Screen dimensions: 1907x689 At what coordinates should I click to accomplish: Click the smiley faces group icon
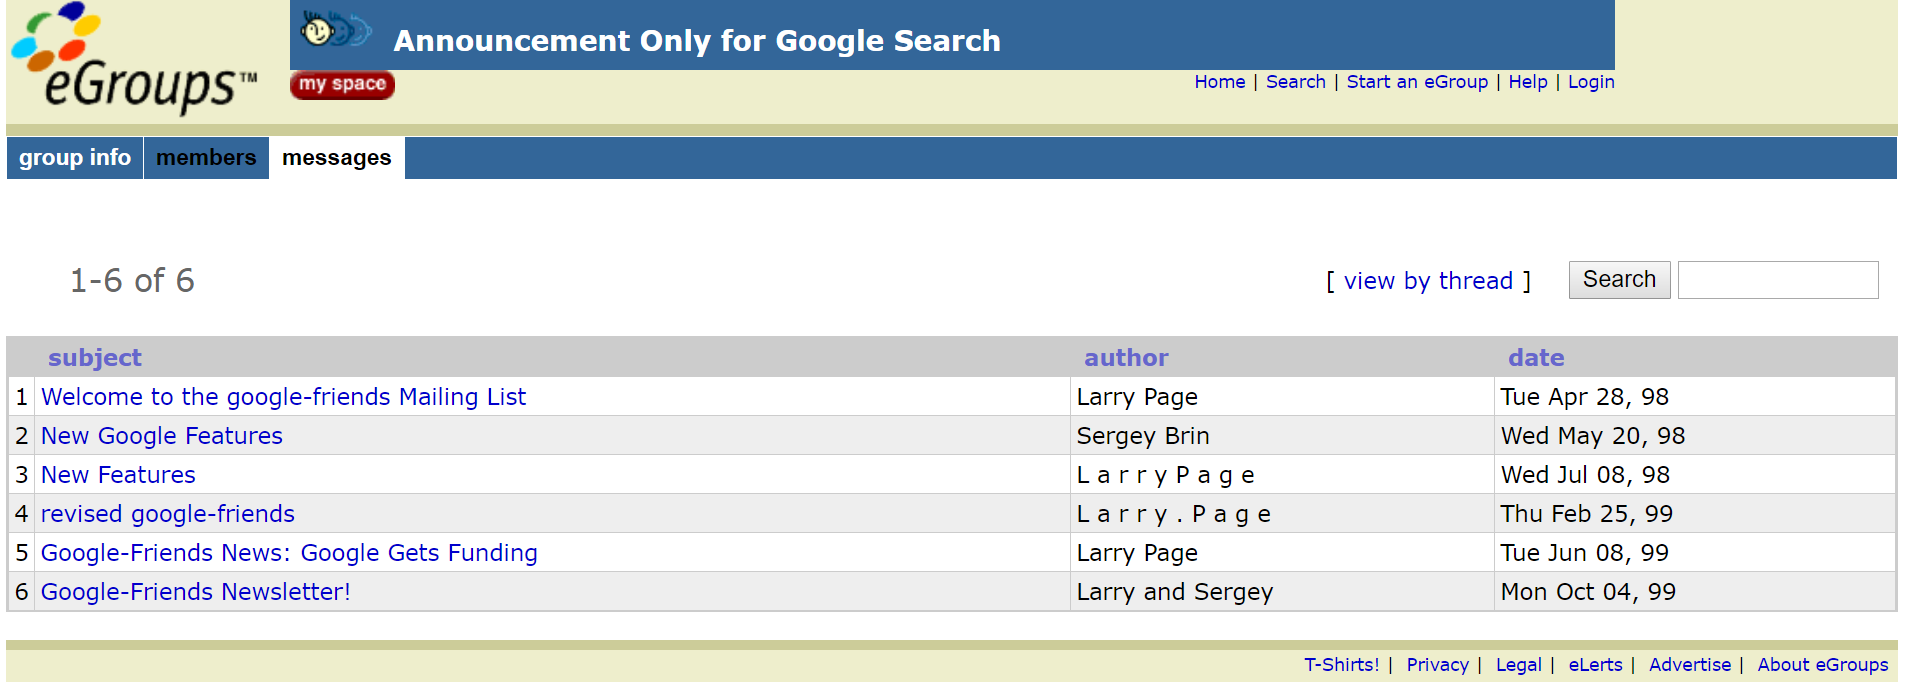click(x=335, y=30)
